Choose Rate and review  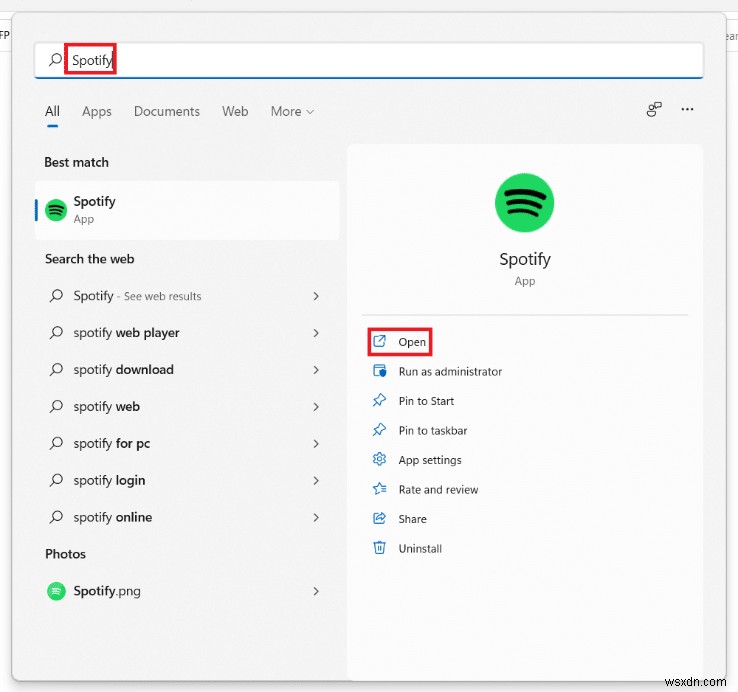[x=438, y=490]
